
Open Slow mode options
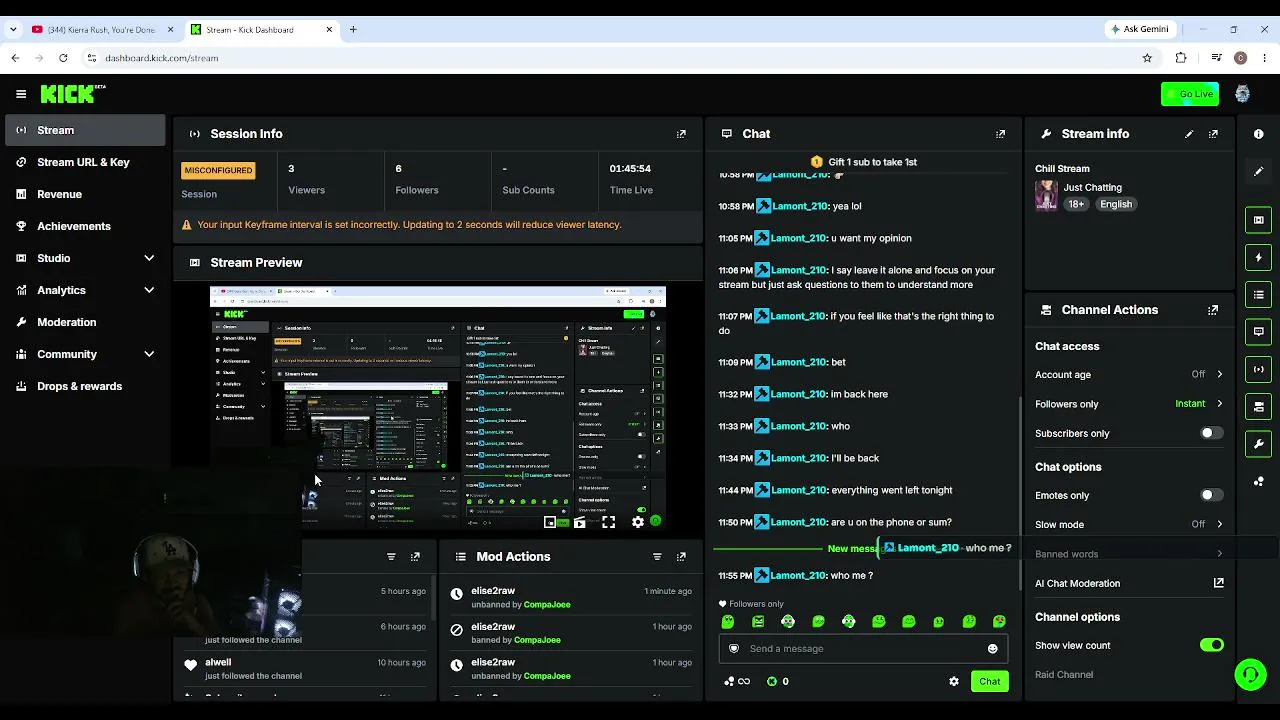point(1129,524)
